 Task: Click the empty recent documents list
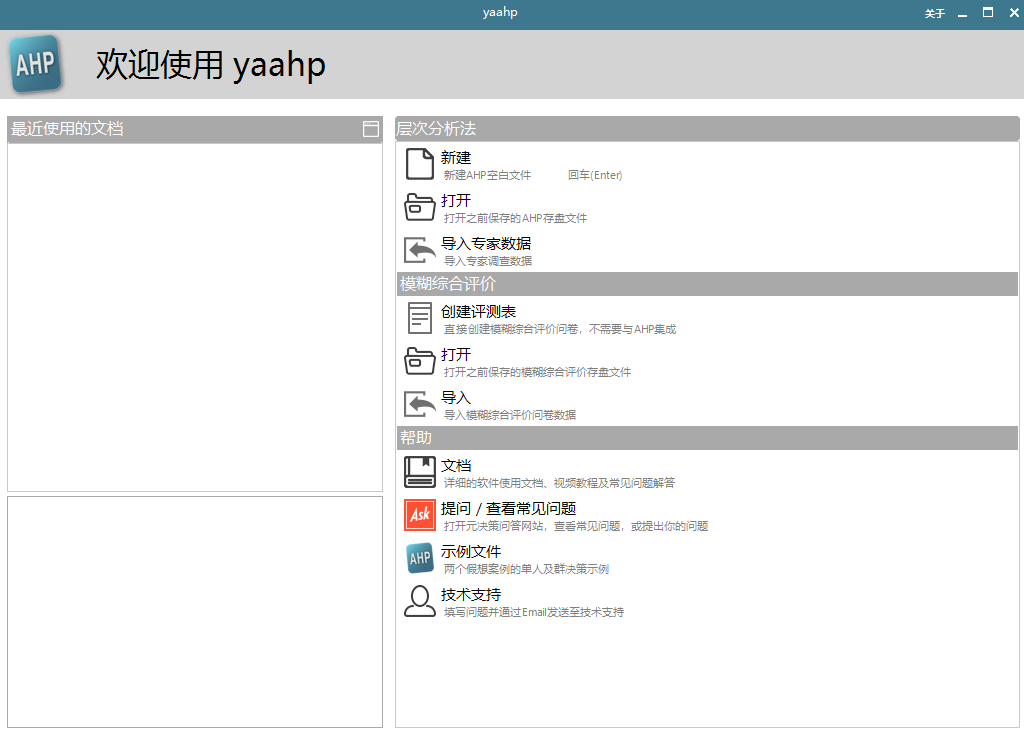pos(195,317)
